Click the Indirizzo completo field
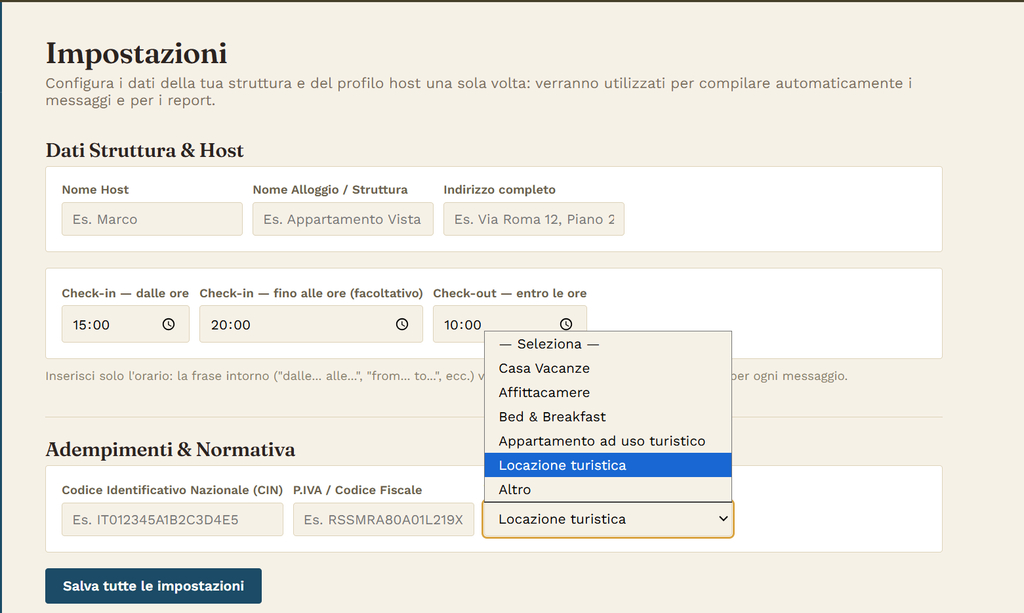 point(534,219)
